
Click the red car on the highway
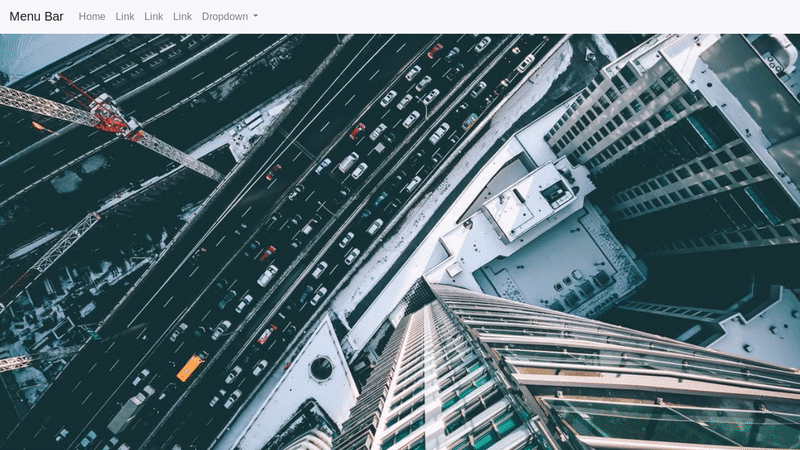pos(357,130)
